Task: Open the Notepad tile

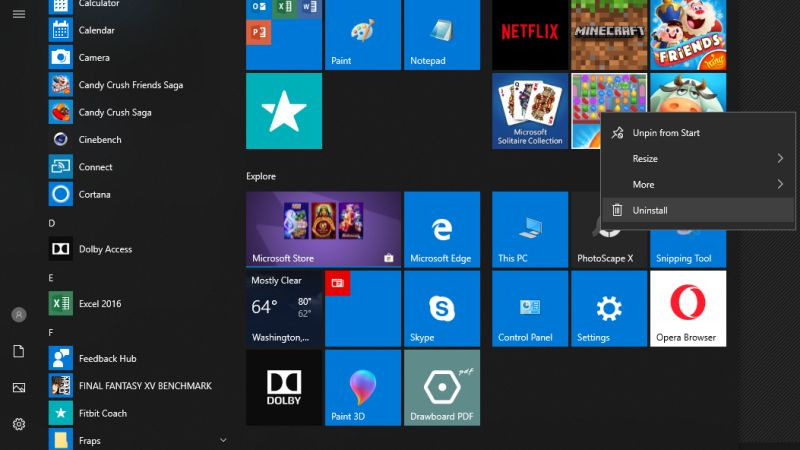Action: [x=442, y=35]
